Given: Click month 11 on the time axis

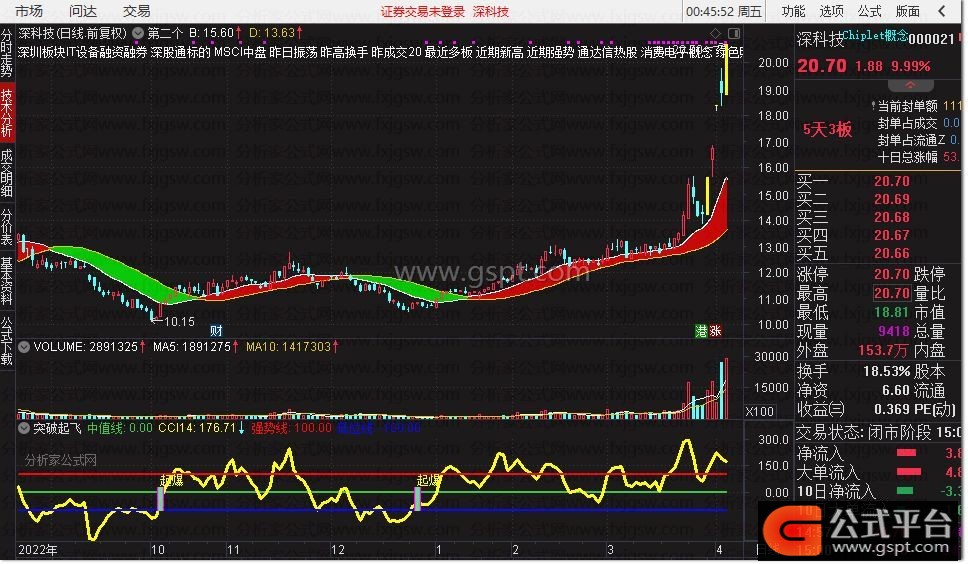Looking at the screenshot, I should tap(233, 550).
